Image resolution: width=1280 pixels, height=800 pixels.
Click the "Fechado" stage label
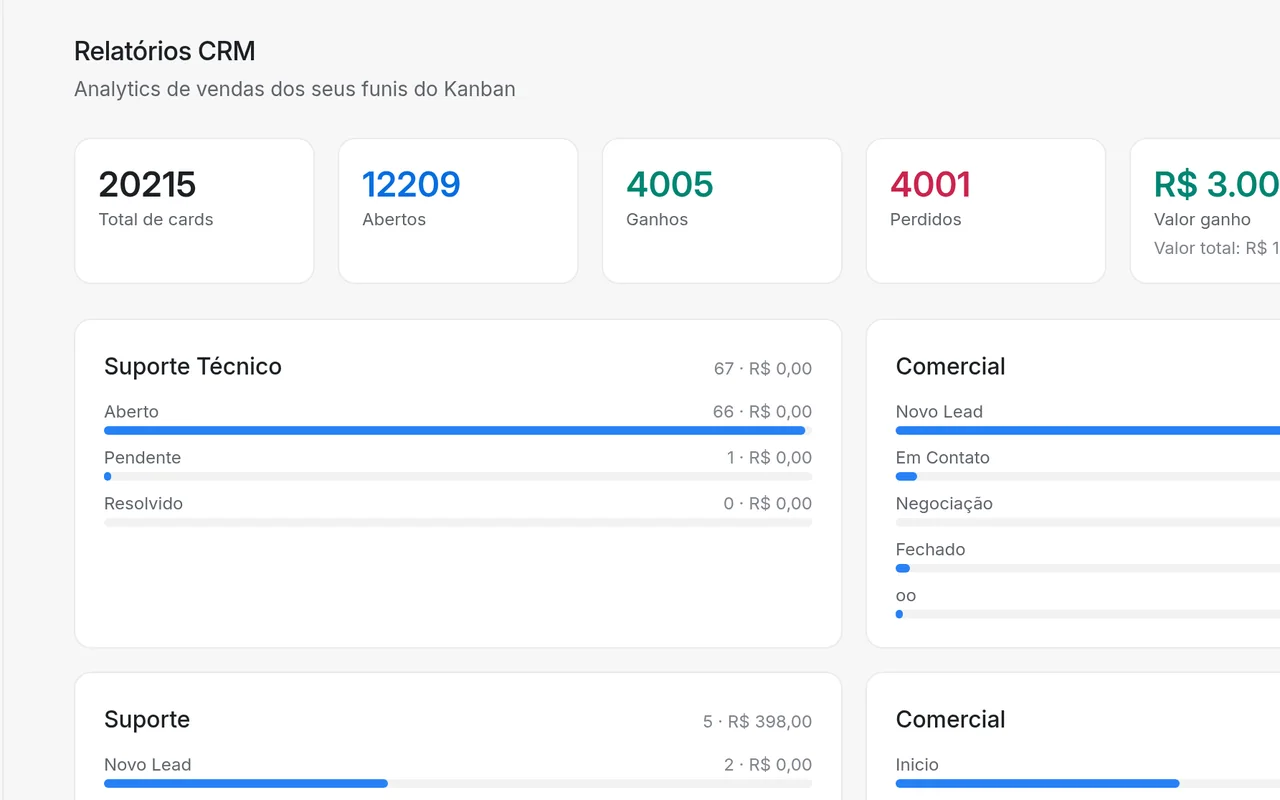click(930, 550)
